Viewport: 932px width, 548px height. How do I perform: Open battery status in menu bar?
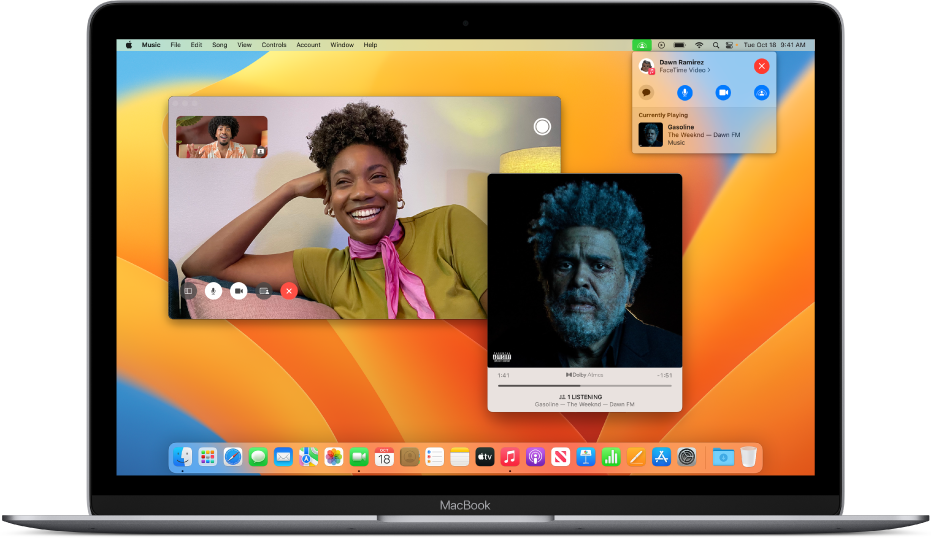pos(679,45)
